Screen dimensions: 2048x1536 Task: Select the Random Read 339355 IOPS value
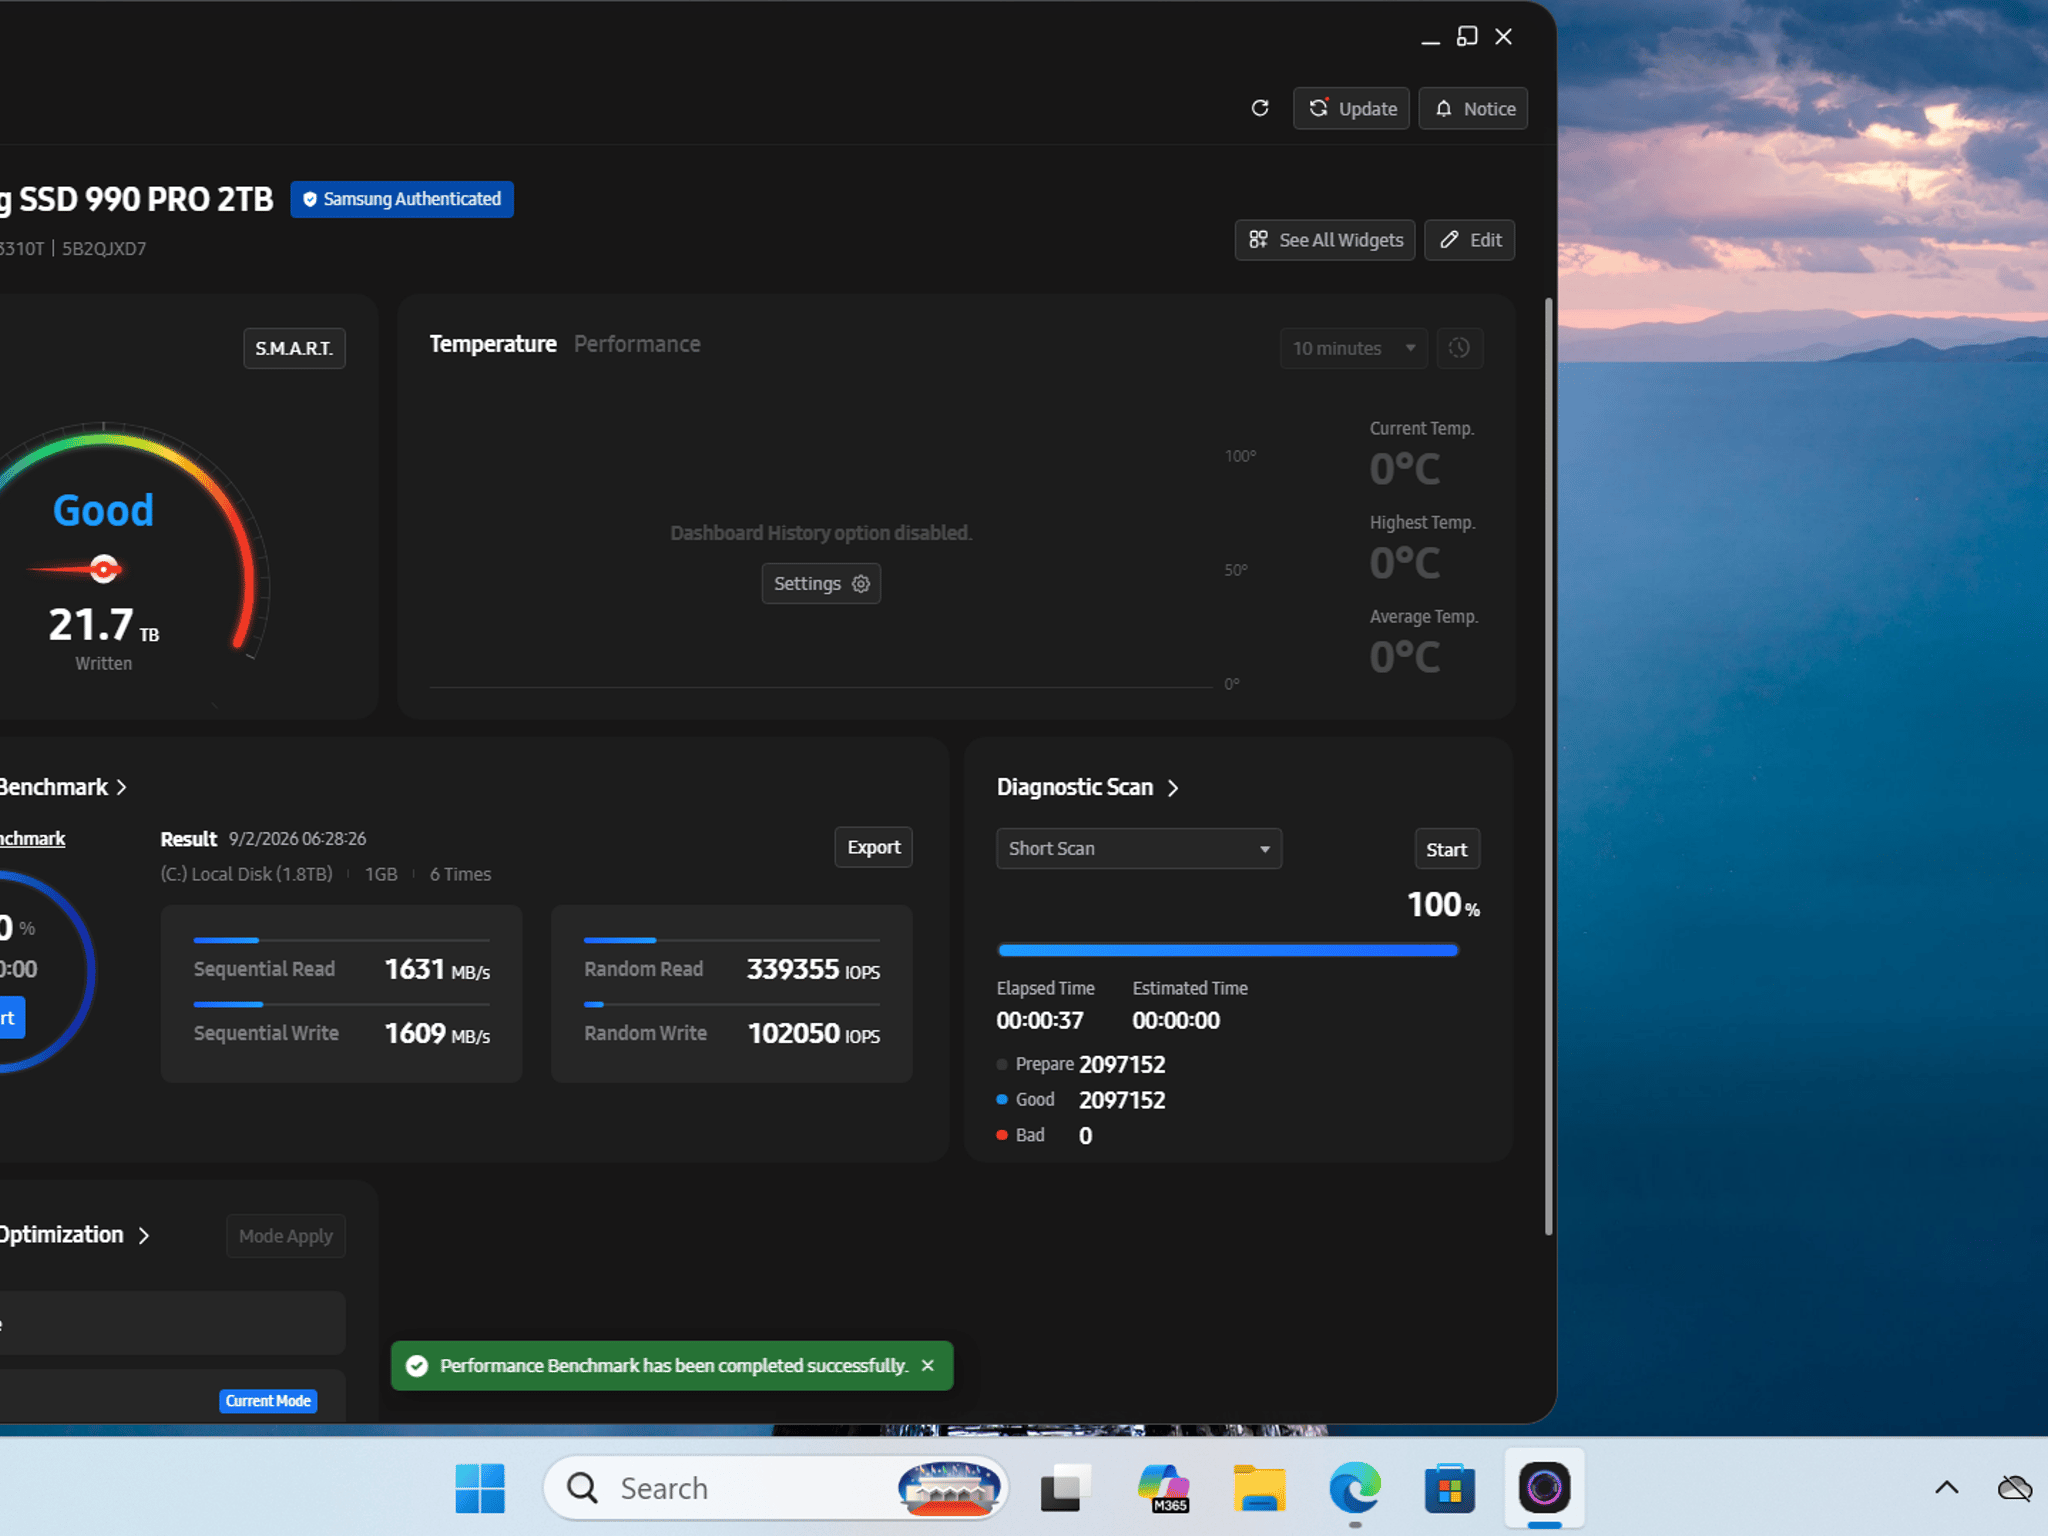click(x=813, y=970)
